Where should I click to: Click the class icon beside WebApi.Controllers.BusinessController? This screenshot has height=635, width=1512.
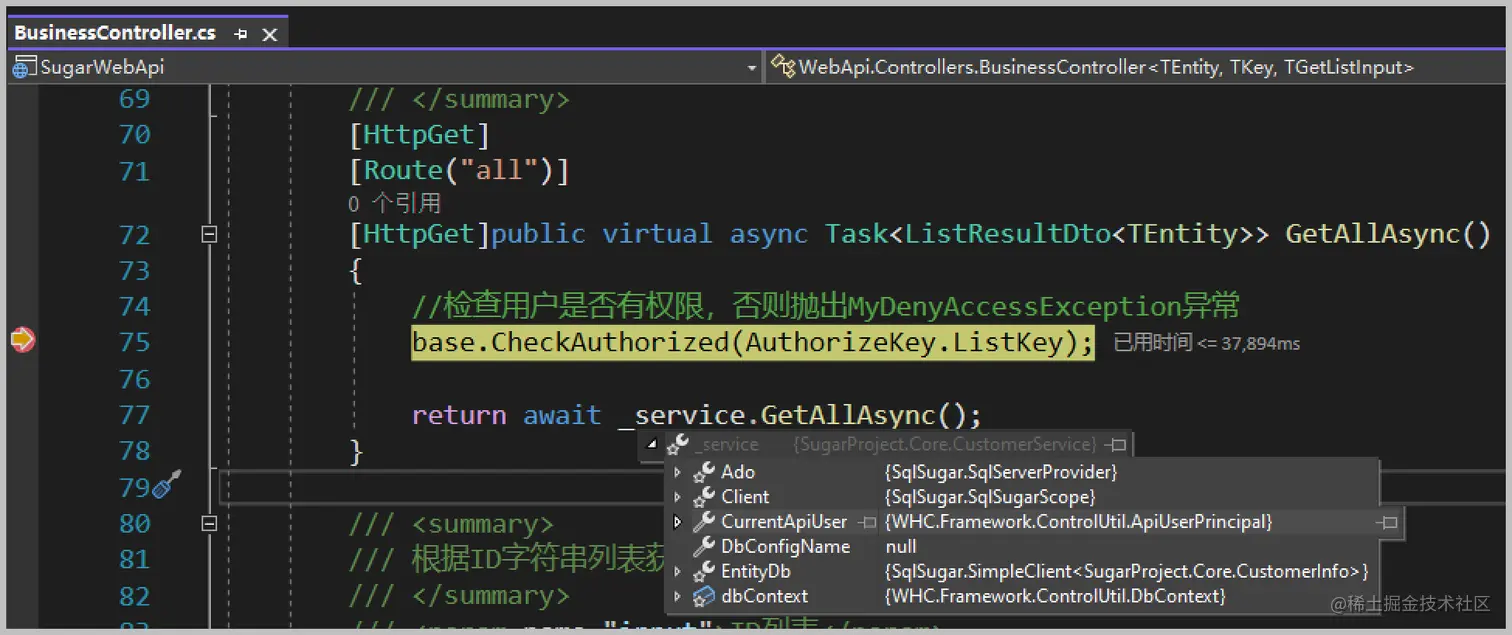click(x=783, y=68)
